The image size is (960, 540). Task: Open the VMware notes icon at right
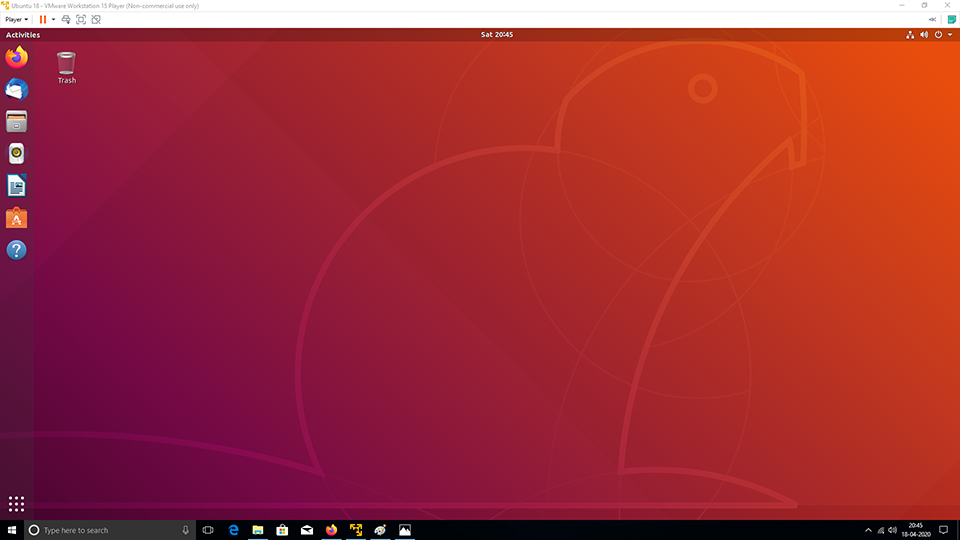click(x=951, y=20)
